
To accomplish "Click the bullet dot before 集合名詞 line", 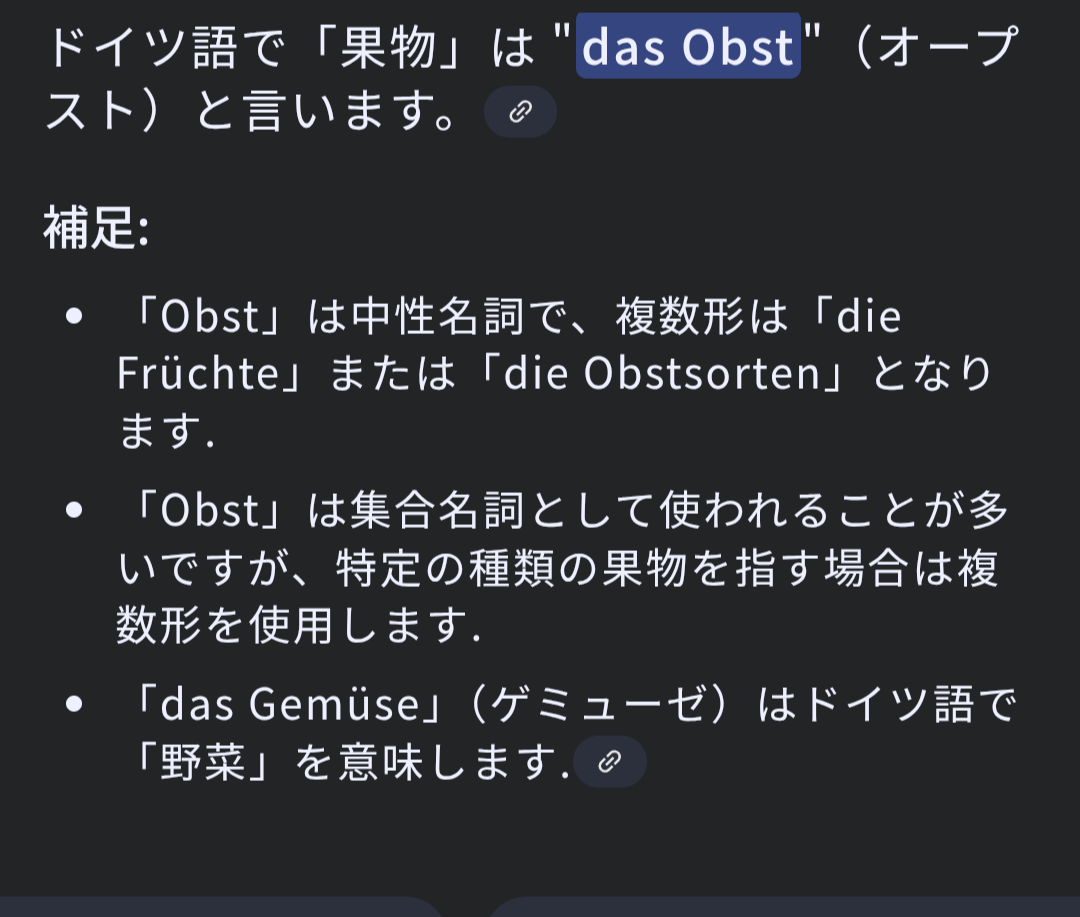I will click(x=74, y=510).
